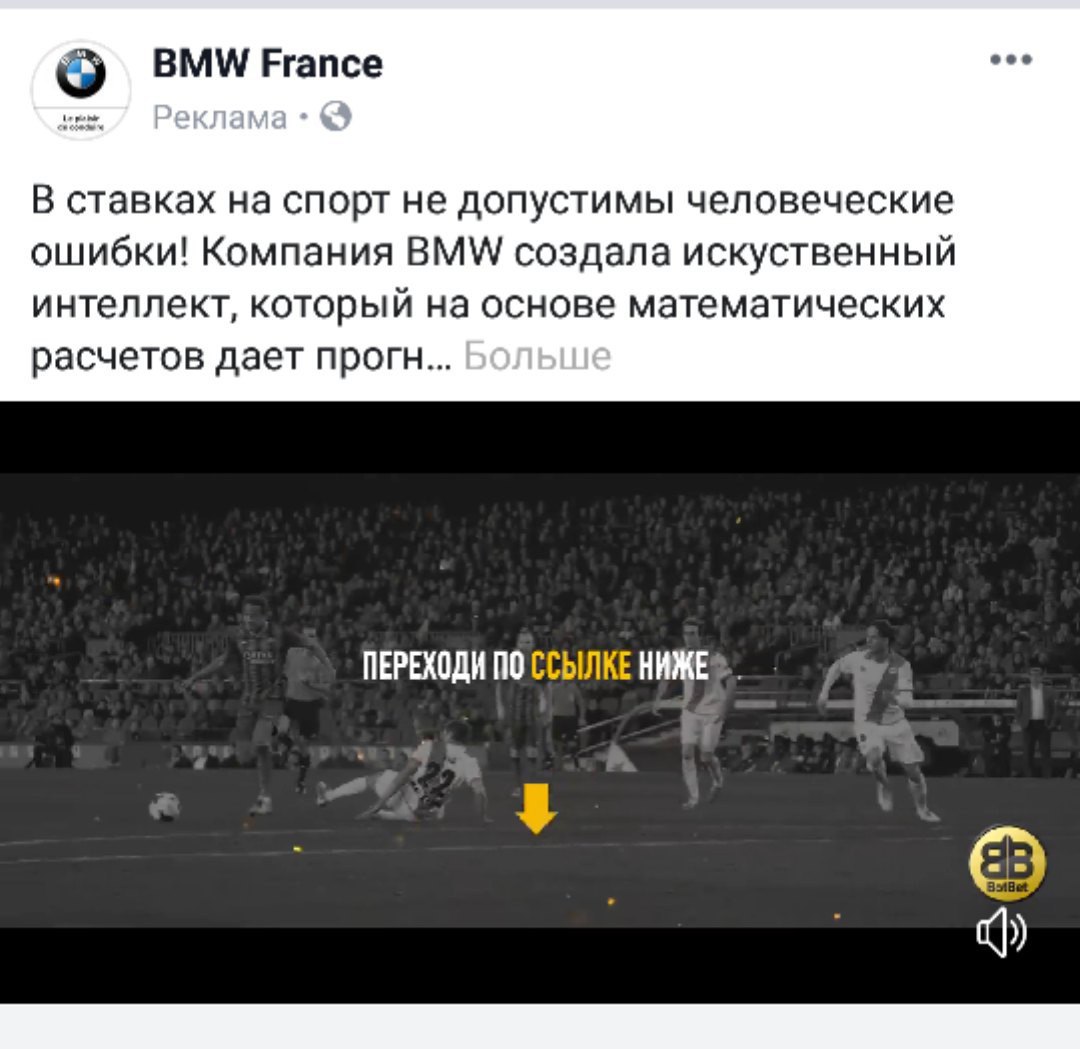Viewport: 1080px width, 1049px height.
Task: Expand post text with Больше link
Action: click(537, 356)
